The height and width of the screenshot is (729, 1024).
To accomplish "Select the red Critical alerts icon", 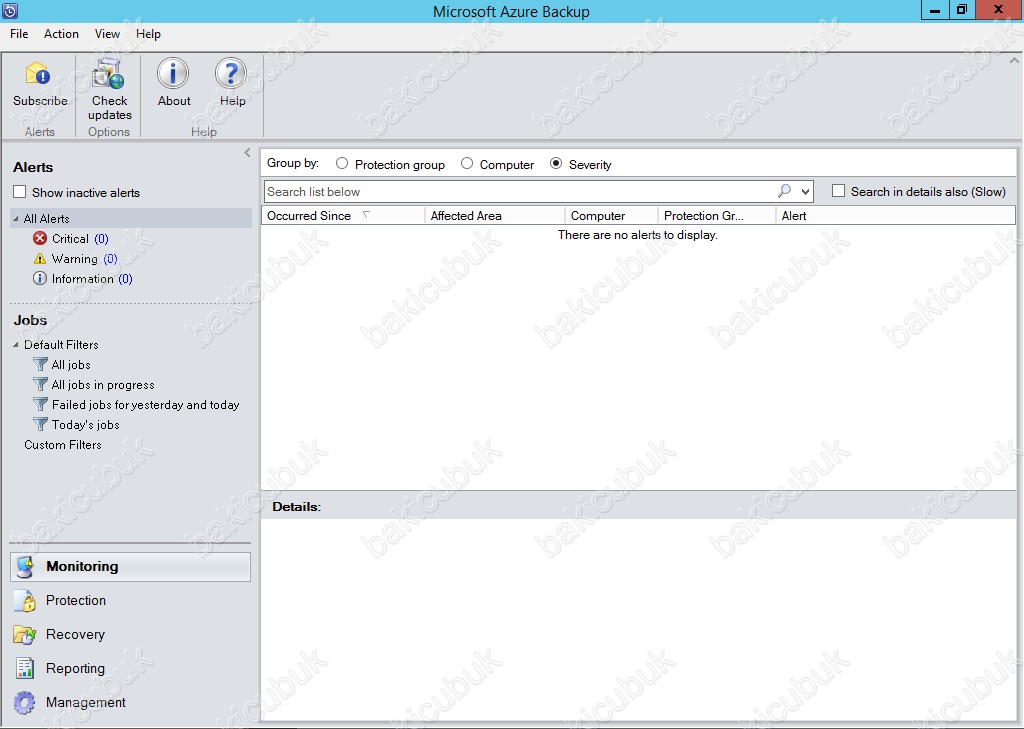I will [40, 238].
